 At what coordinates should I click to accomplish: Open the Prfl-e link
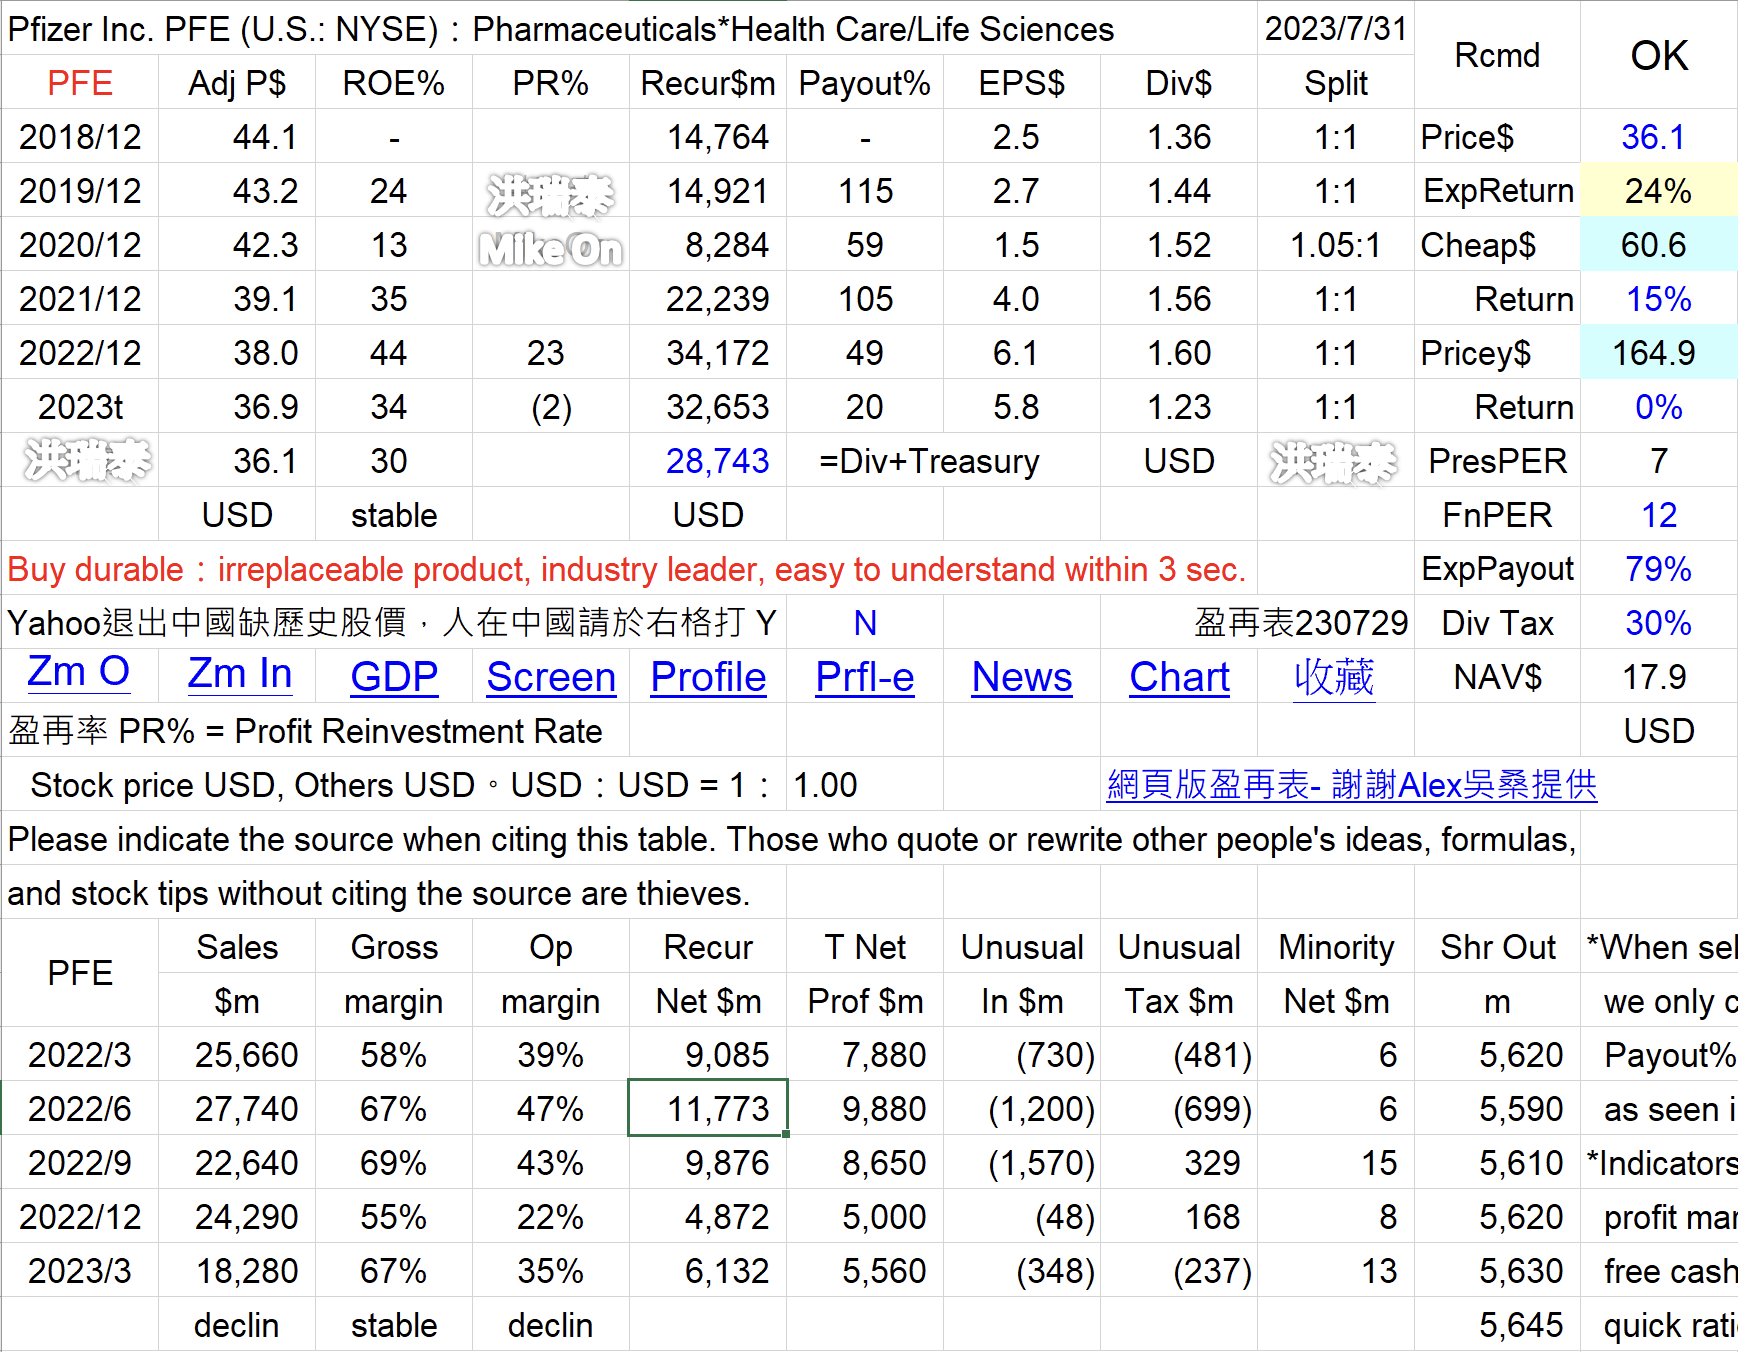(865, 678)
